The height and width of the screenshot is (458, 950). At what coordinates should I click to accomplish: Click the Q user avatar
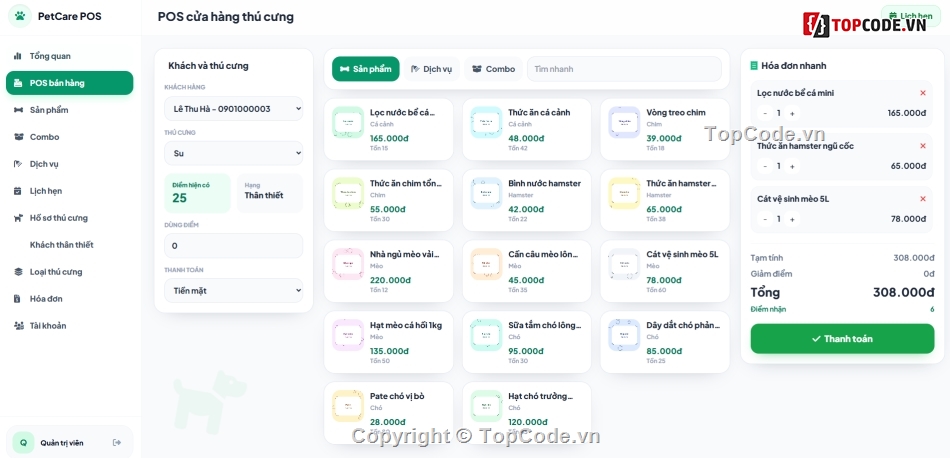pos(23,442)
